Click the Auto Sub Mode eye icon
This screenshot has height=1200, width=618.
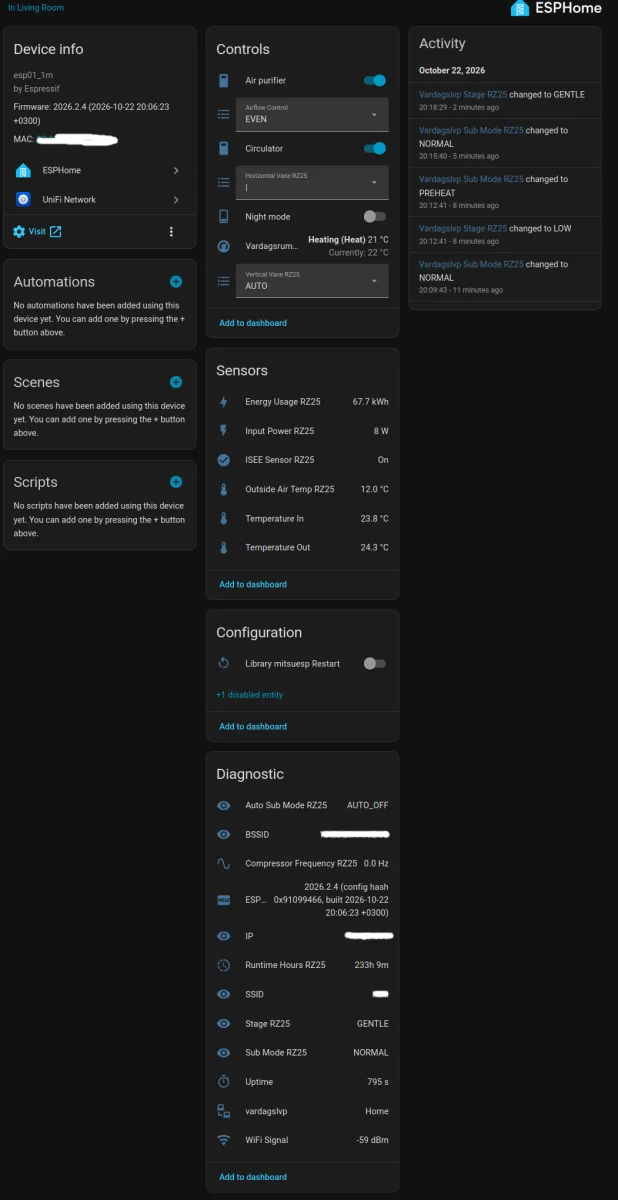point(224,805)
